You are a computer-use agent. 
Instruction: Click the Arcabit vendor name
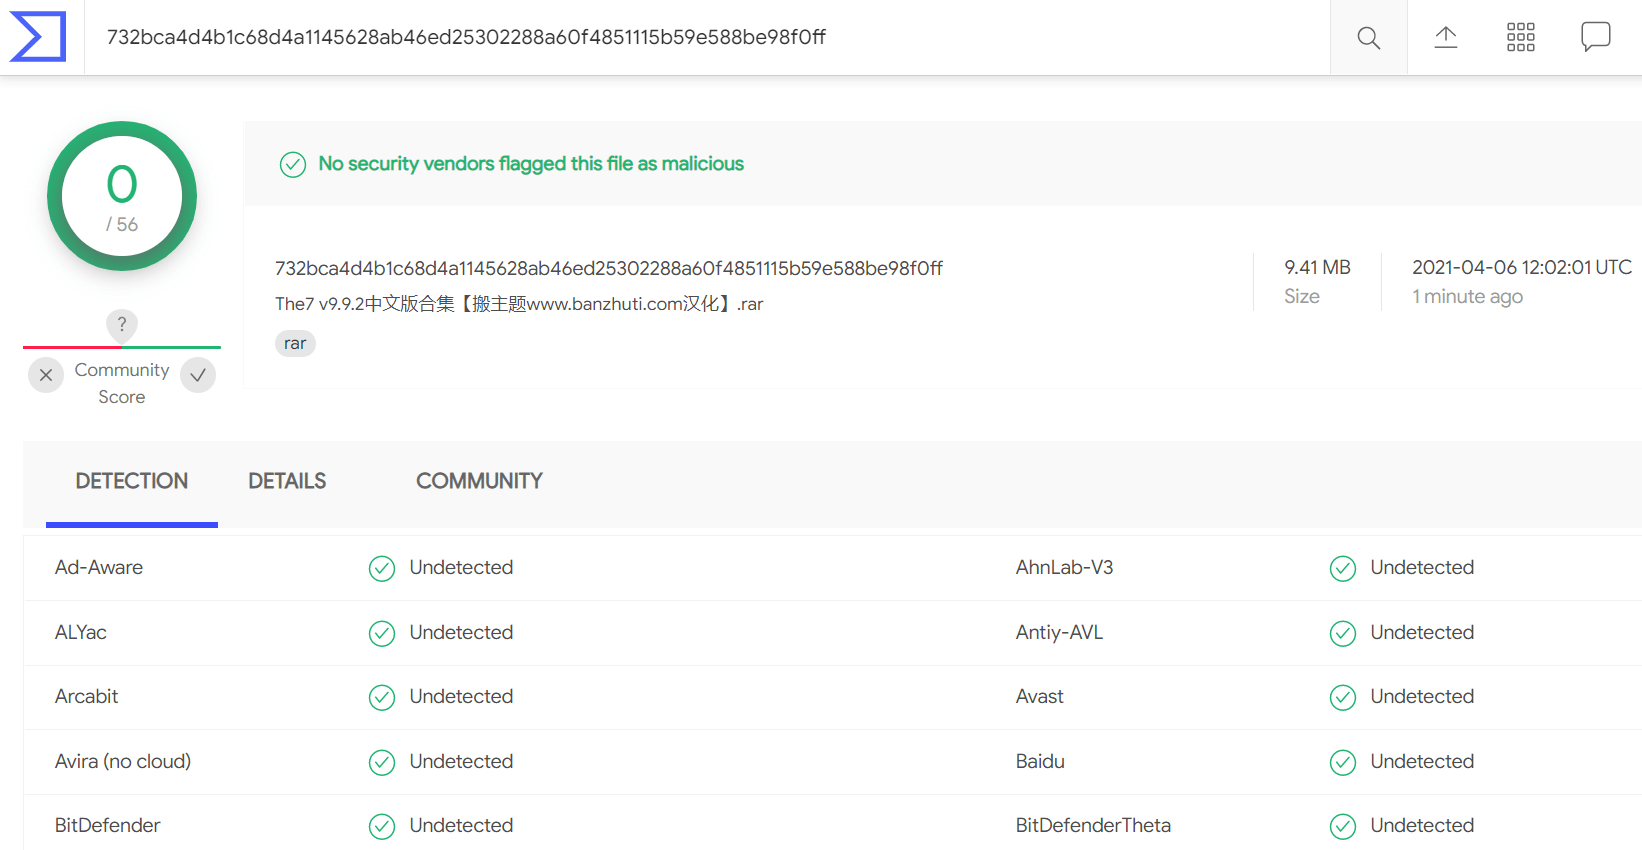[x=86, y=696]
